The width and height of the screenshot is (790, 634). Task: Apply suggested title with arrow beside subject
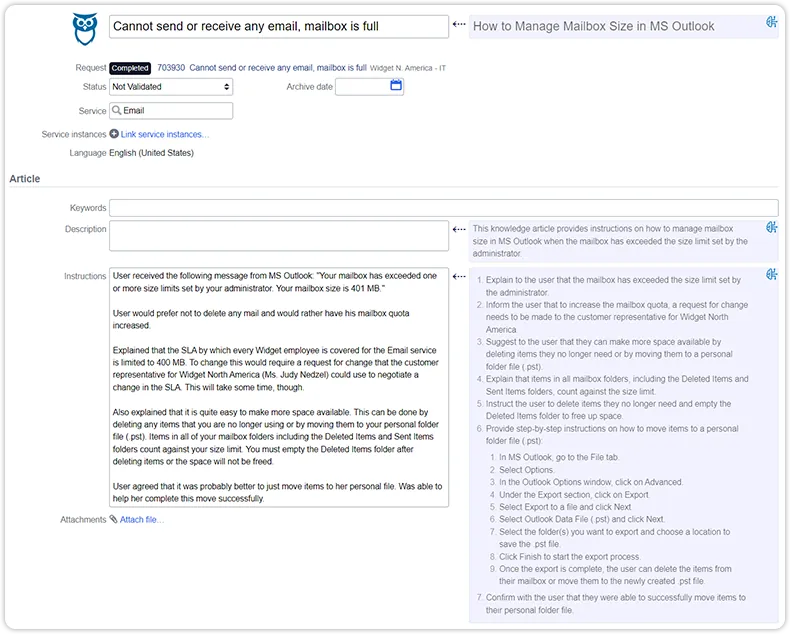coord(458,24)
